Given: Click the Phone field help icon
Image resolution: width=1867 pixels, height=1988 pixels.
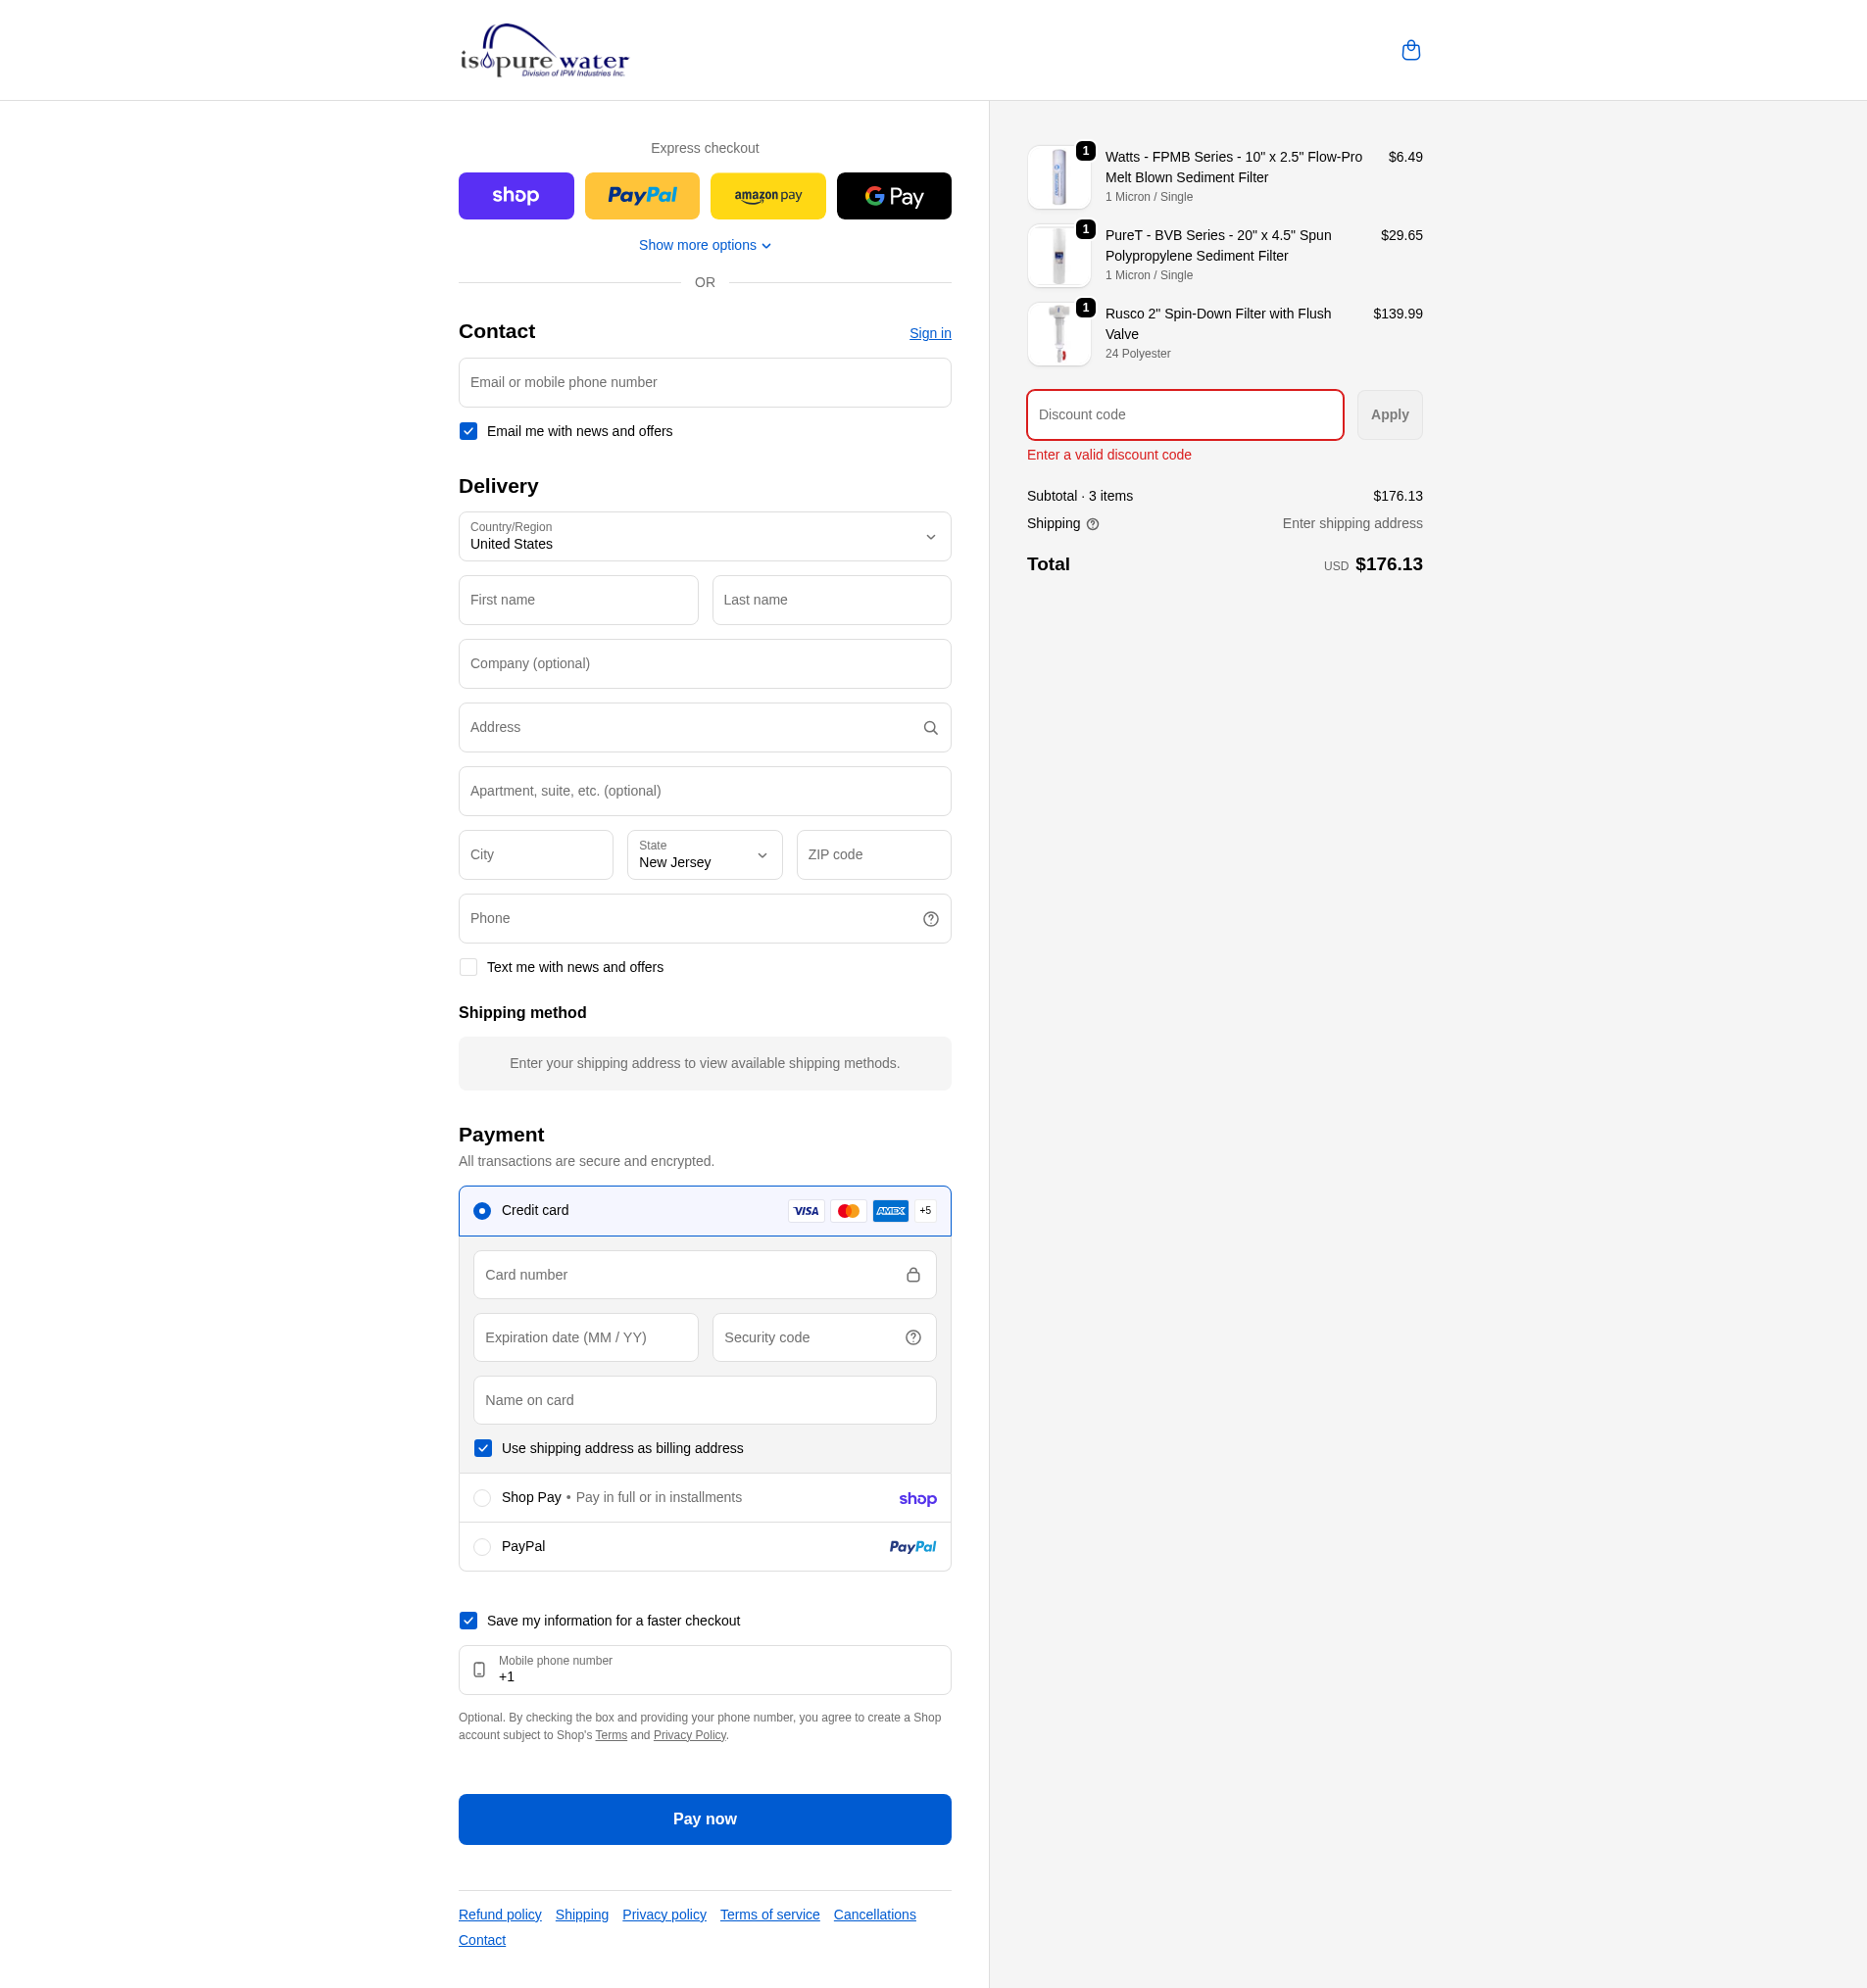Looking at the screenshot, I should [930, 919].
